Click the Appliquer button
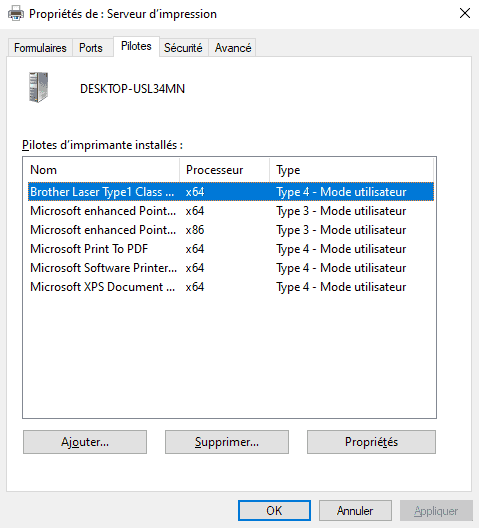479x528 pixels. [x=436, y=510]
